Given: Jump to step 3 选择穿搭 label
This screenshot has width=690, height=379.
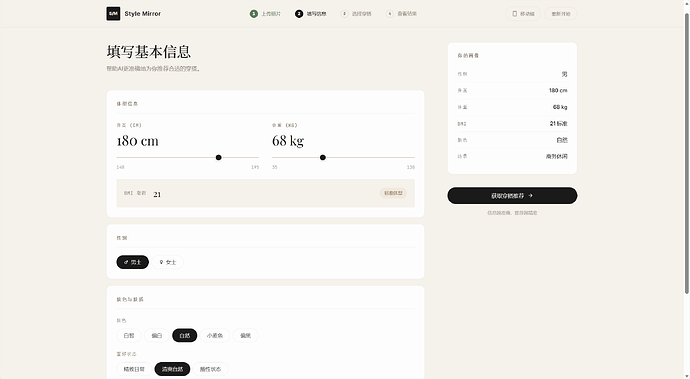Looking at the screenshot, I should coord(361,14).
